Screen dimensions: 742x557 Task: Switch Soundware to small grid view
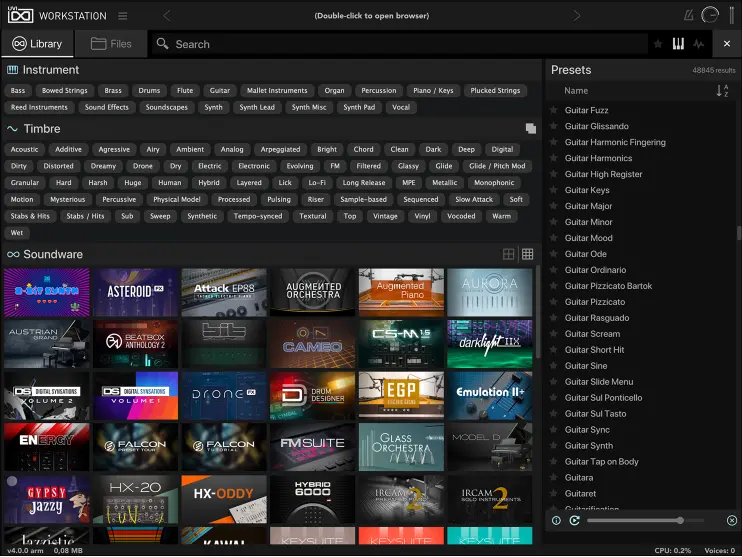[x=527, y=255]
